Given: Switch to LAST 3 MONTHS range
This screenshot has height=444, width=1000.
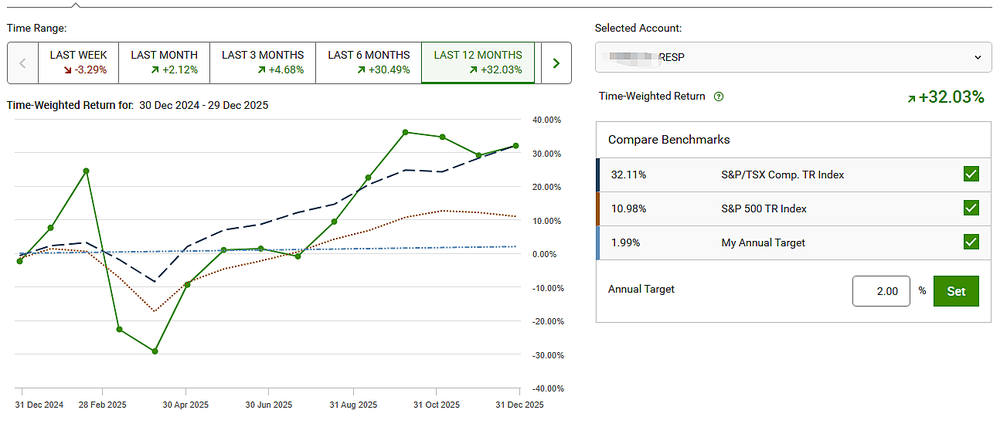Looking at the screenshot, I should (x=261, y=62).
